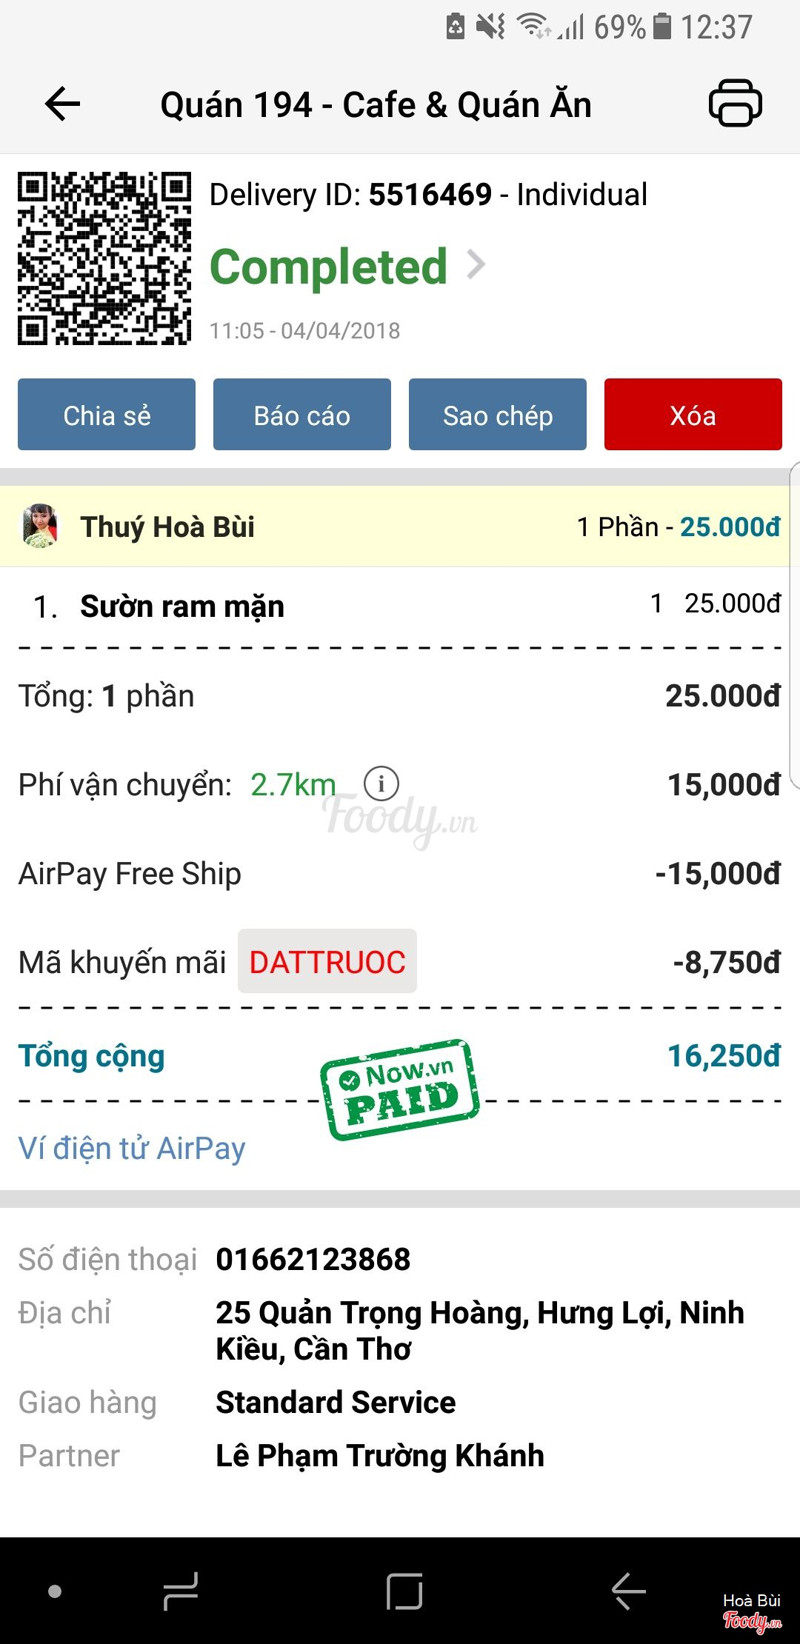Tap the Completed status text
Image resolution: width=800 pixels, height=1644 pixels.
coord(328,267)
